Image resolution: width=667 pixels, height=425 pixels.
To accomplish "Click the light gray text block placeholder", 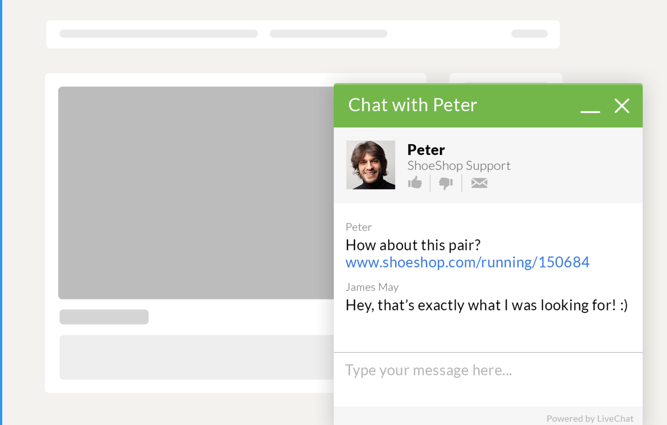I will tap(197, 357).
